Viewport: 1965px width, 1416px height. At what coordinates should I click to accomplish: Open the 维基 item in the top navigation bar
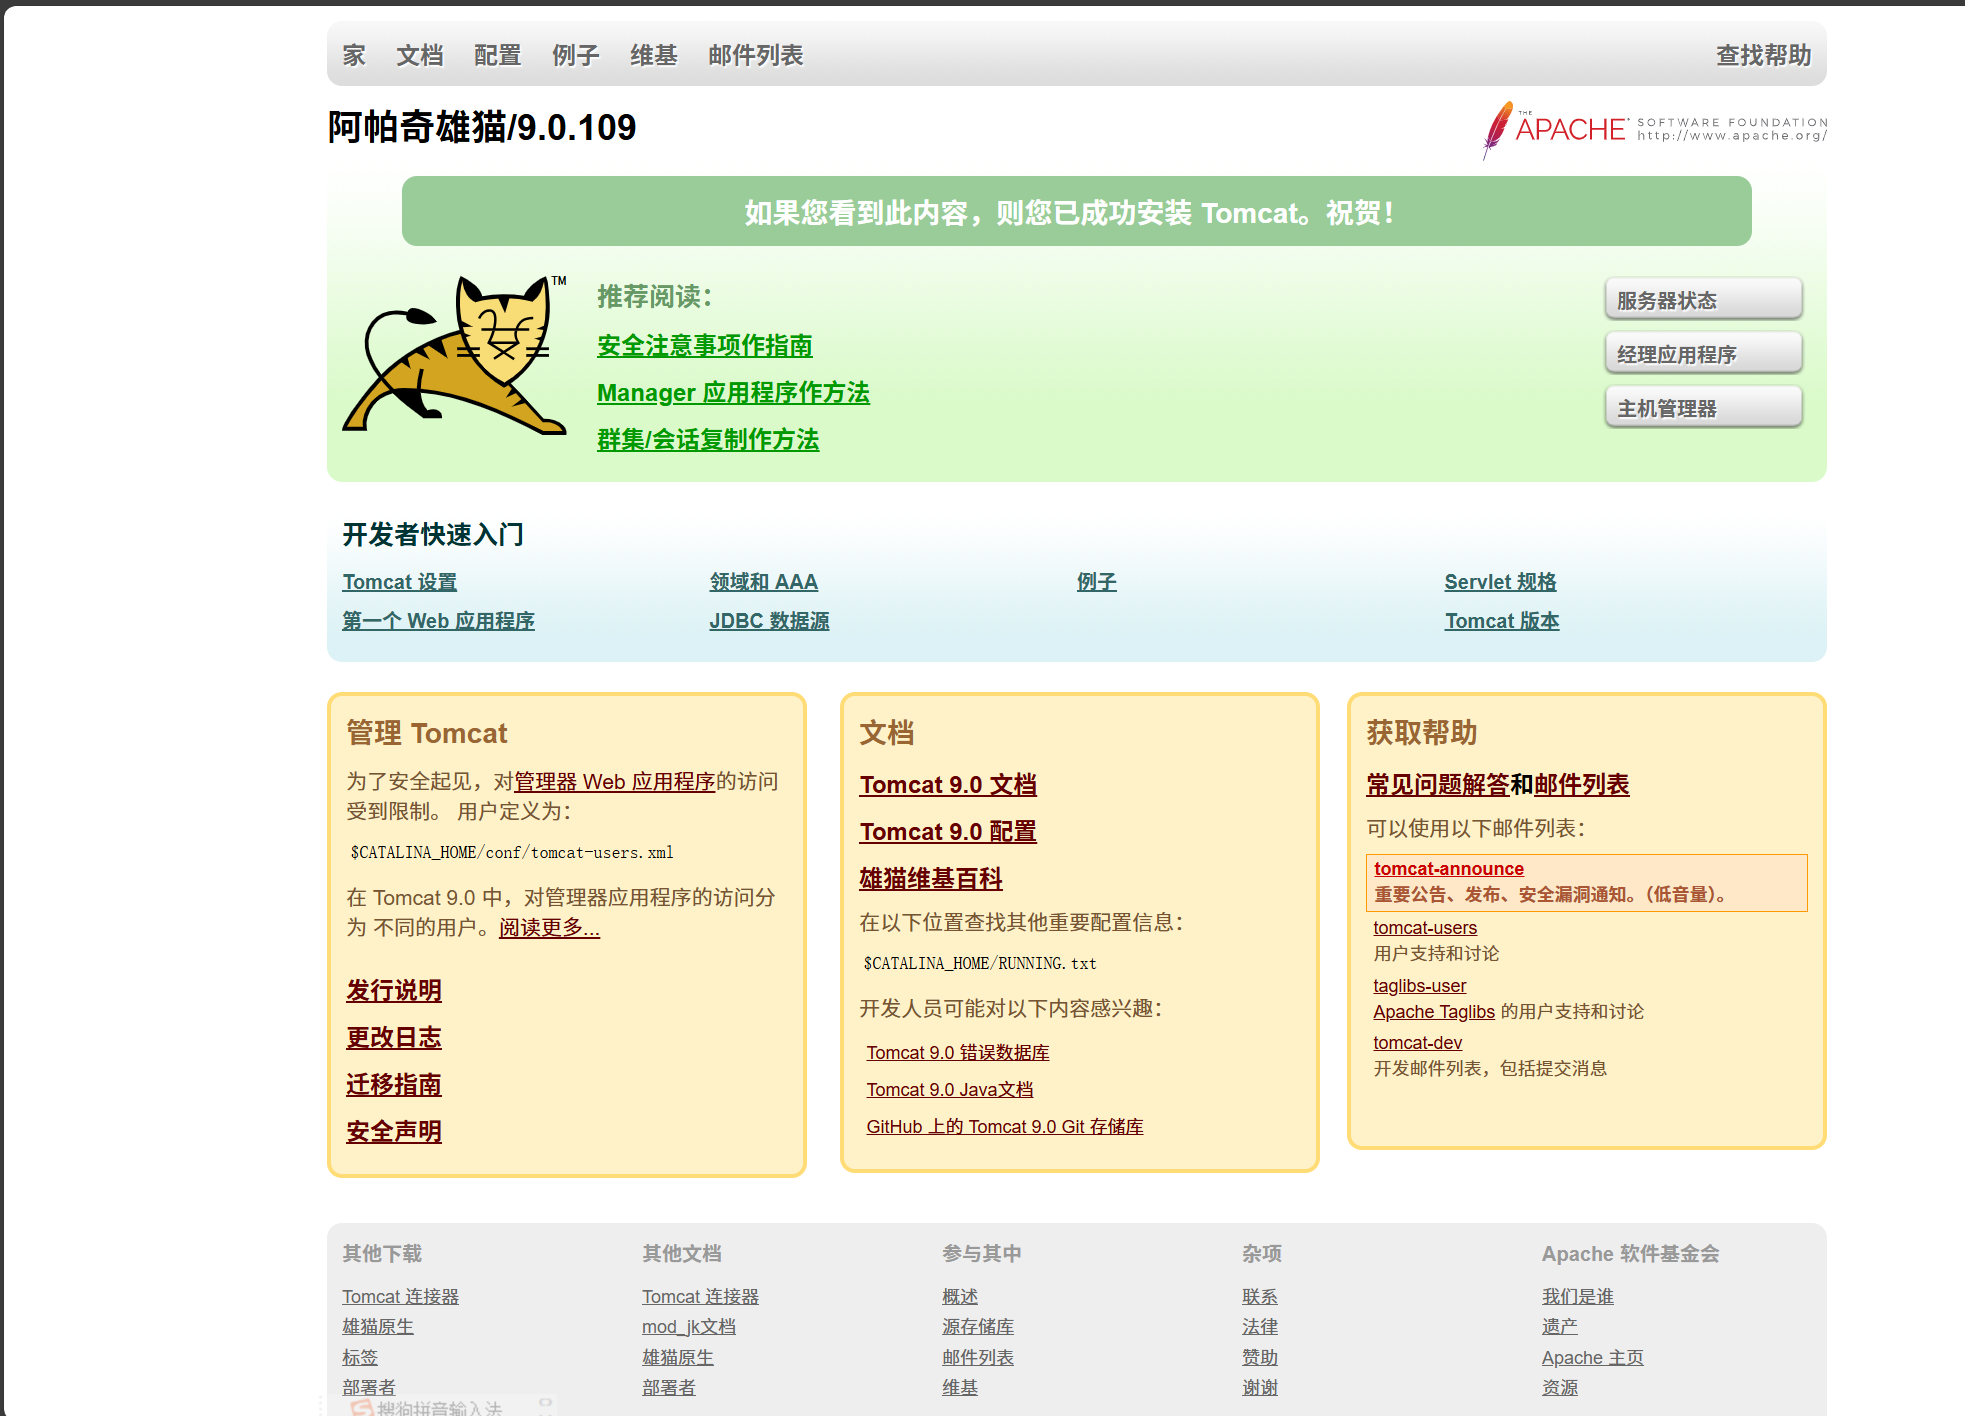point(654,55)
